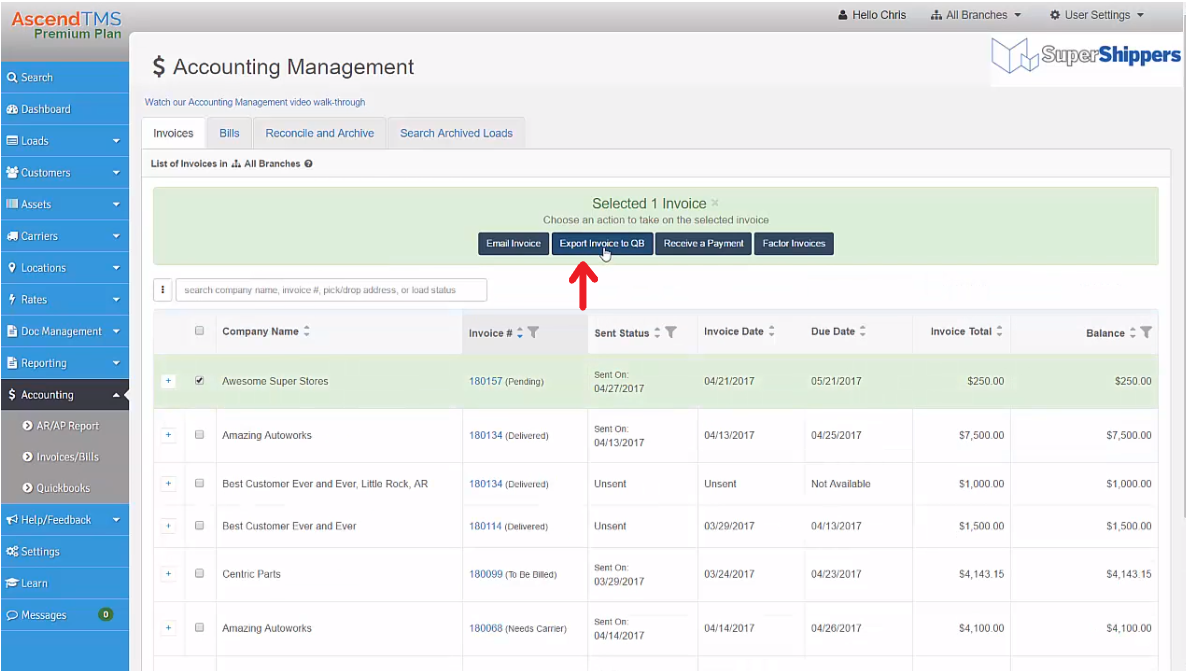The width and height of the screenshot is (1186, 671).
Task: Open the Search Archived Loads tab
Action: tap(456, 133)
